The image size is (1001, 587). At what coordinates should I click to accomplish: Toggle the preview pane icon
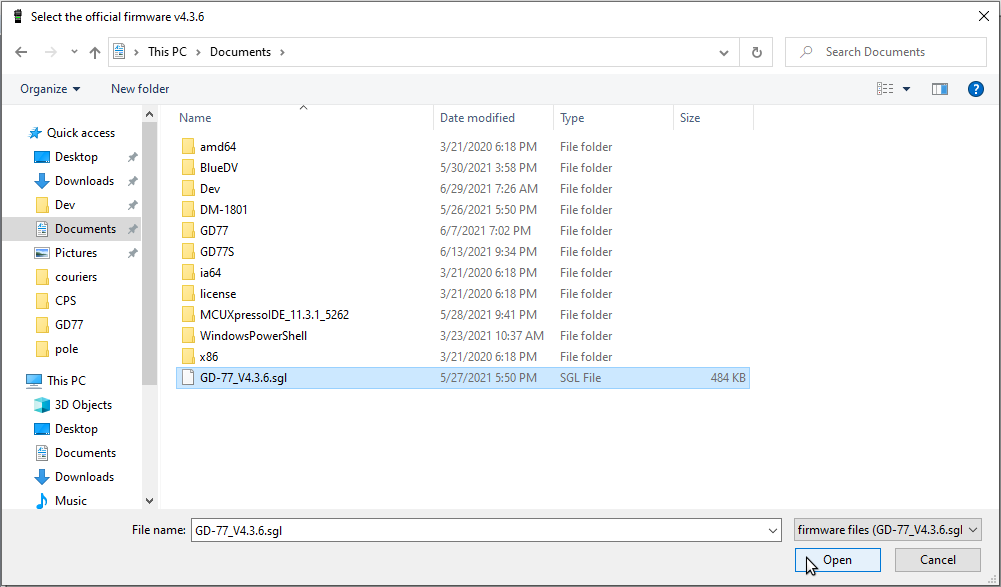tap(939, 89)
